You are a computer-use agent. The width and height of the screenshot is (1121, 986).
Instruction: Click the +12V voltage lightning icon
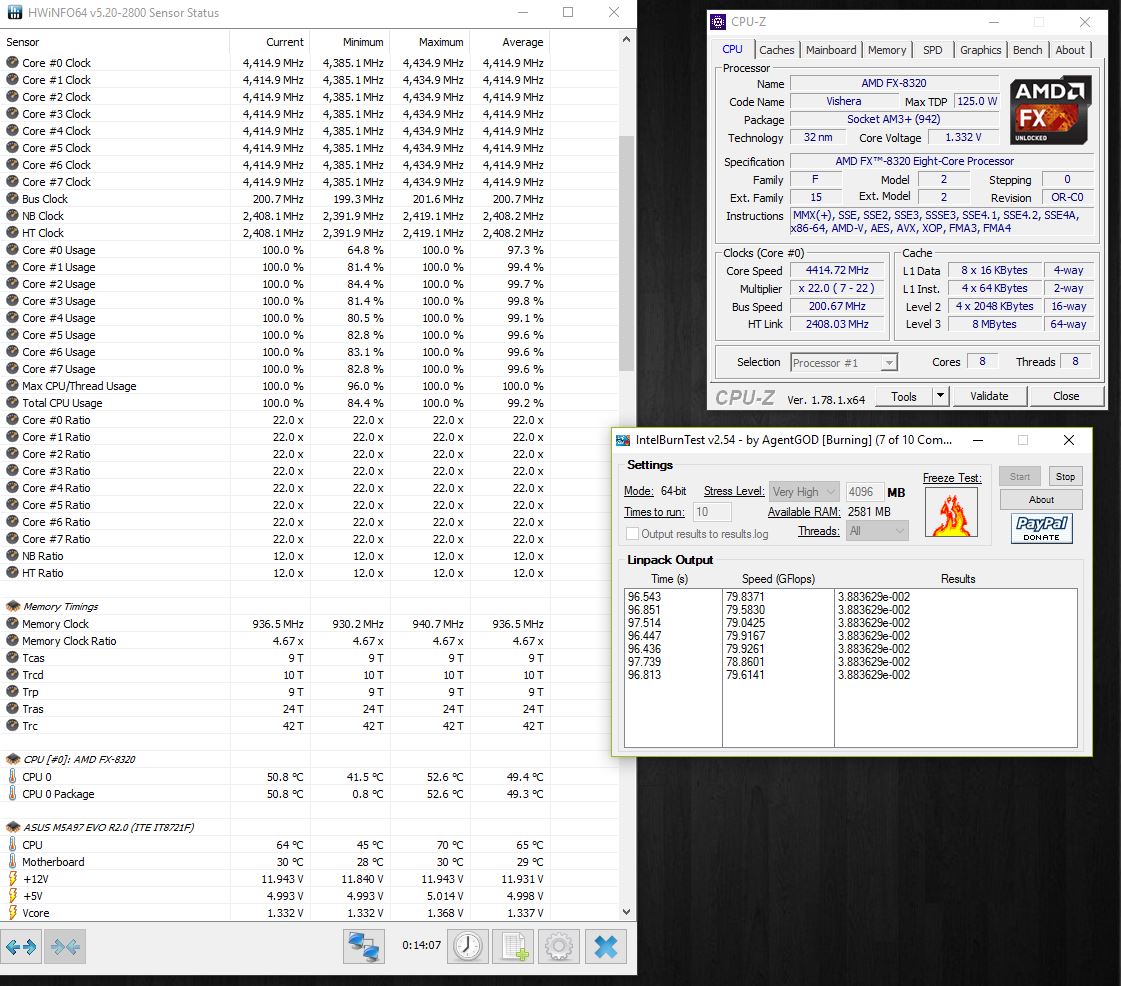[x=12, y=879]
